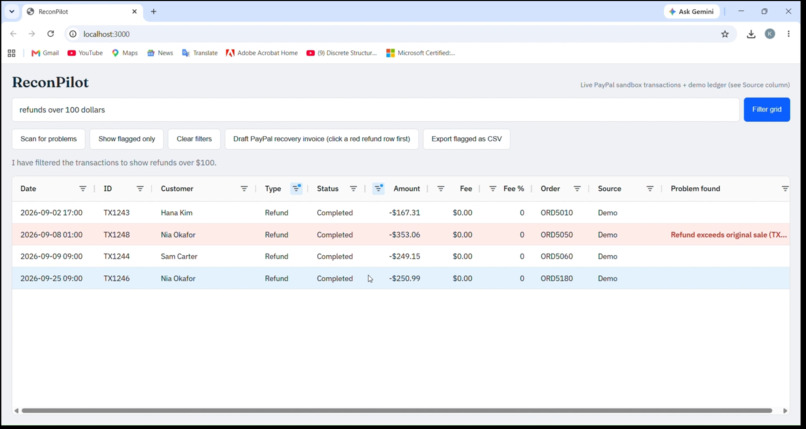Open the Discrete Structur... bookmark
Viewport: 806px width, 429px height.
[x=342, y=53]
